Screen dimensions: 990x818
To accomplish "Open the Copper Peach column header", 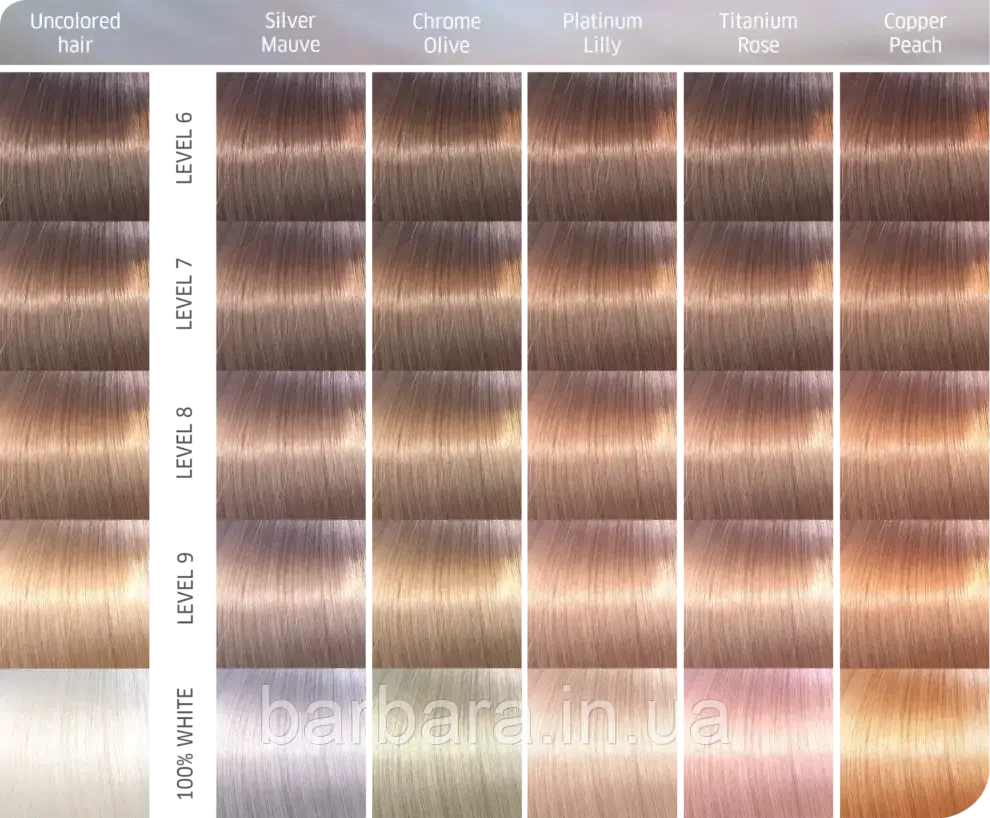I will [916, 32].
